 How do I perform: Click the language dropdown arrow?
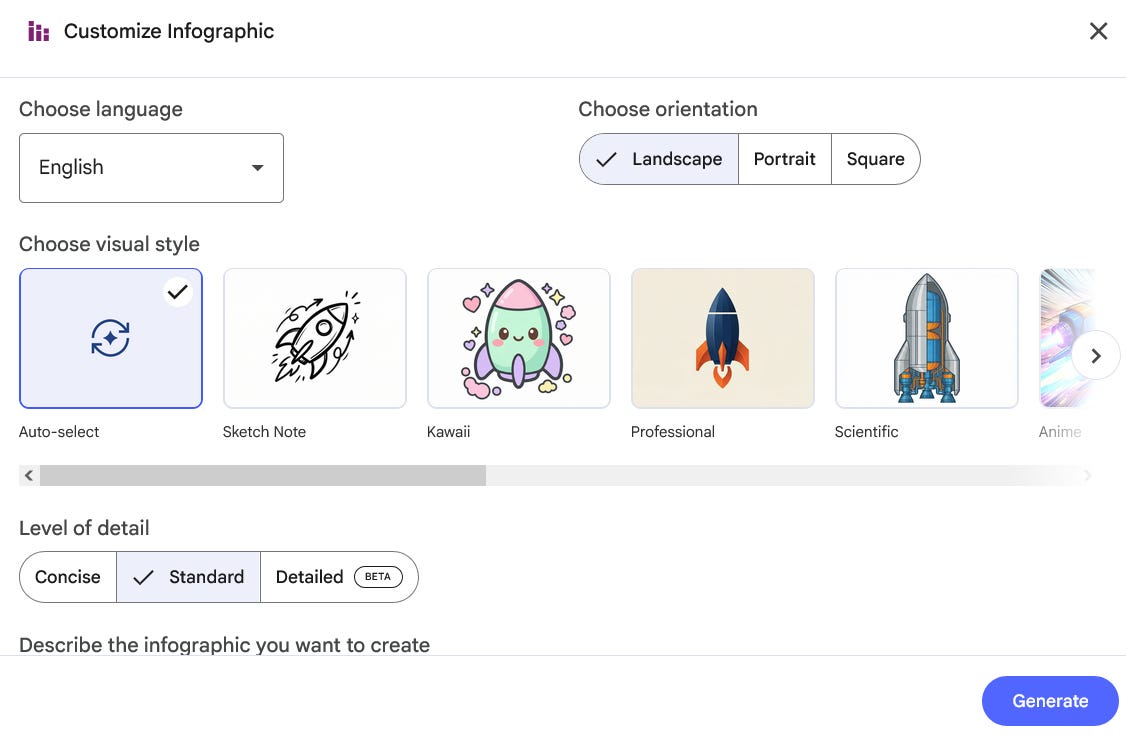pyautogui.click(x=257, y=168)
